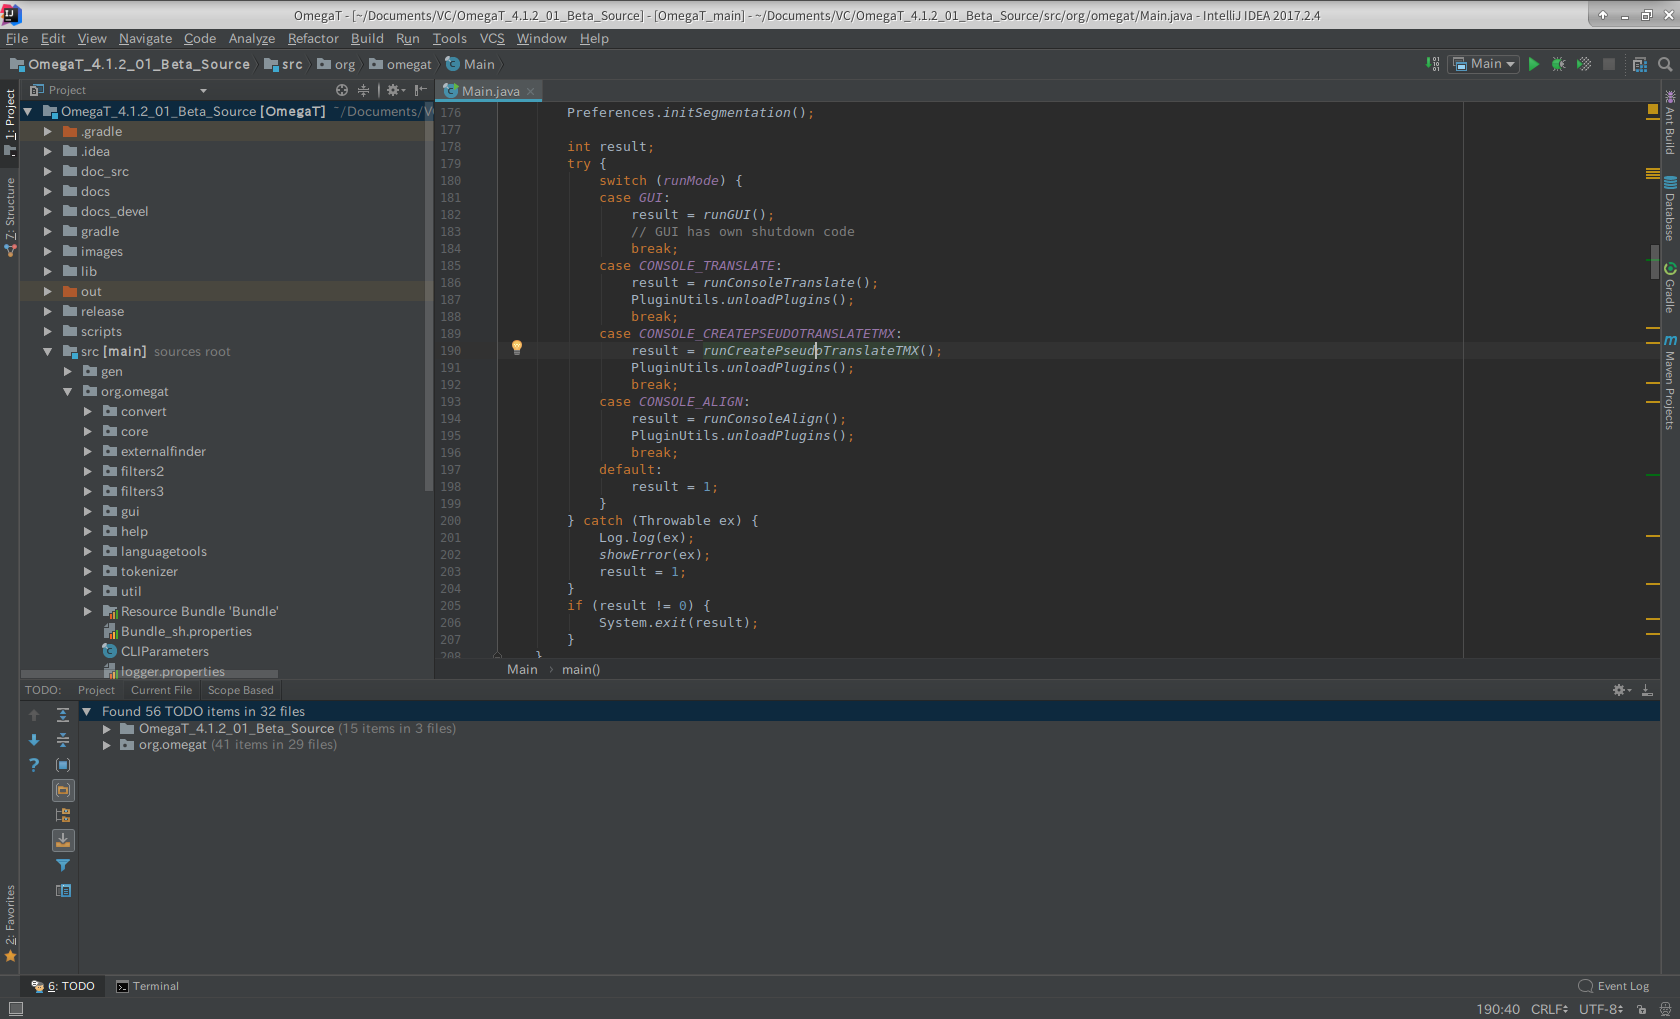Go to next TODO with down arrow

point(34,740)
